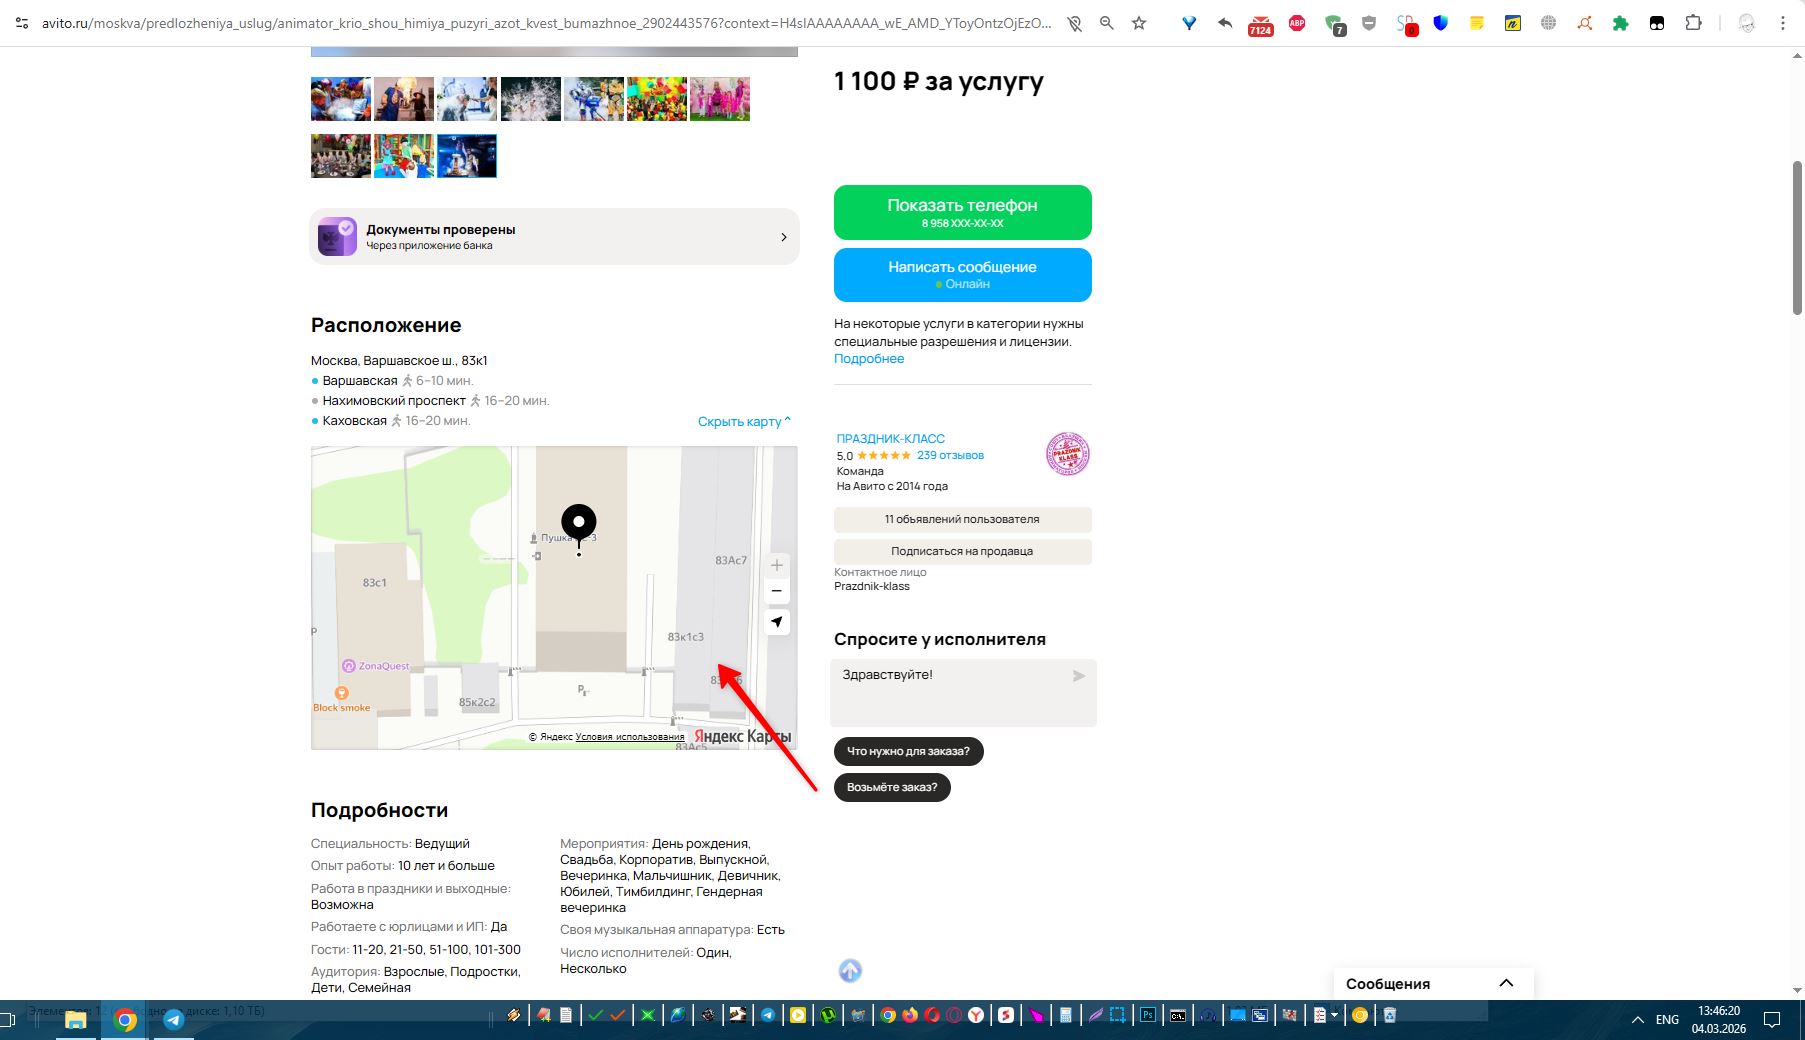Zoom out the Yandex map
Screen dimensions: 1805x1040
[776, 591]
